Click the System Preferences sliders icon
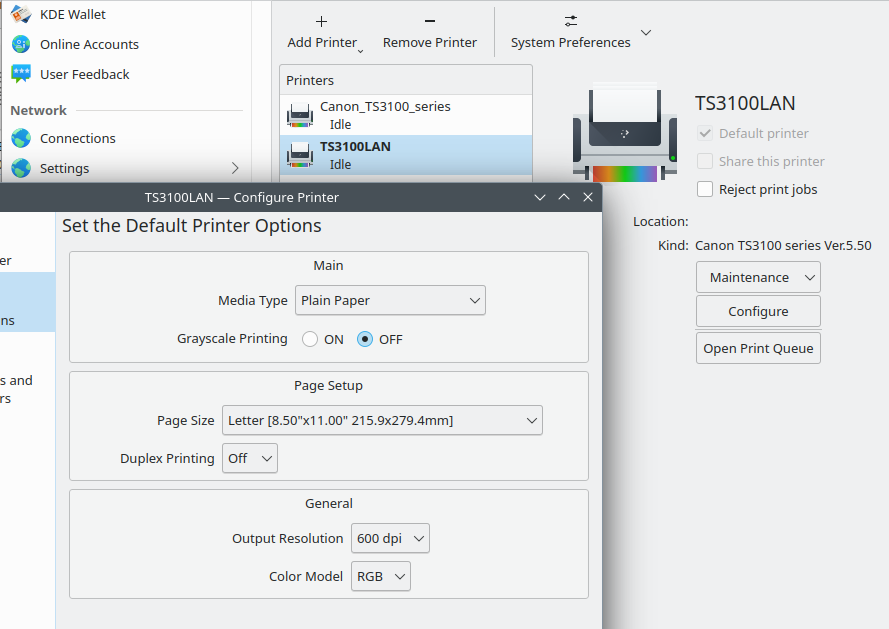The width and height of the screenshot is (889, 629). tap(570, 21)
